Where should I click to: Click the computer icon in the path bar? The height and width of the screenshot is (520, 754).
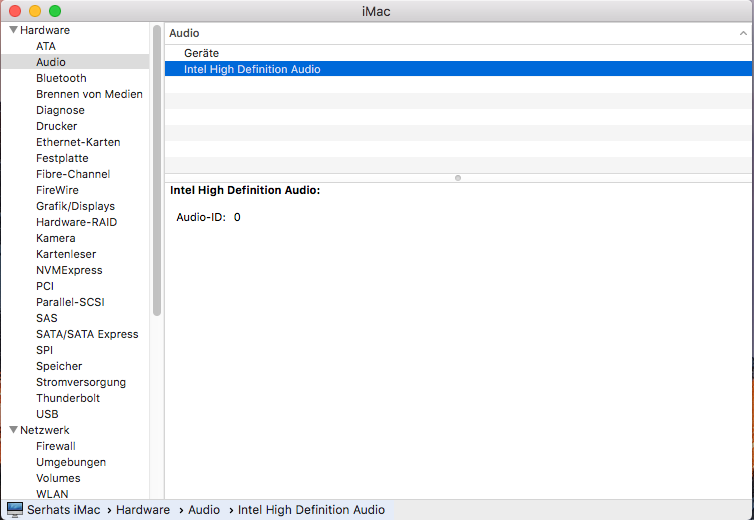pos(15,510)
